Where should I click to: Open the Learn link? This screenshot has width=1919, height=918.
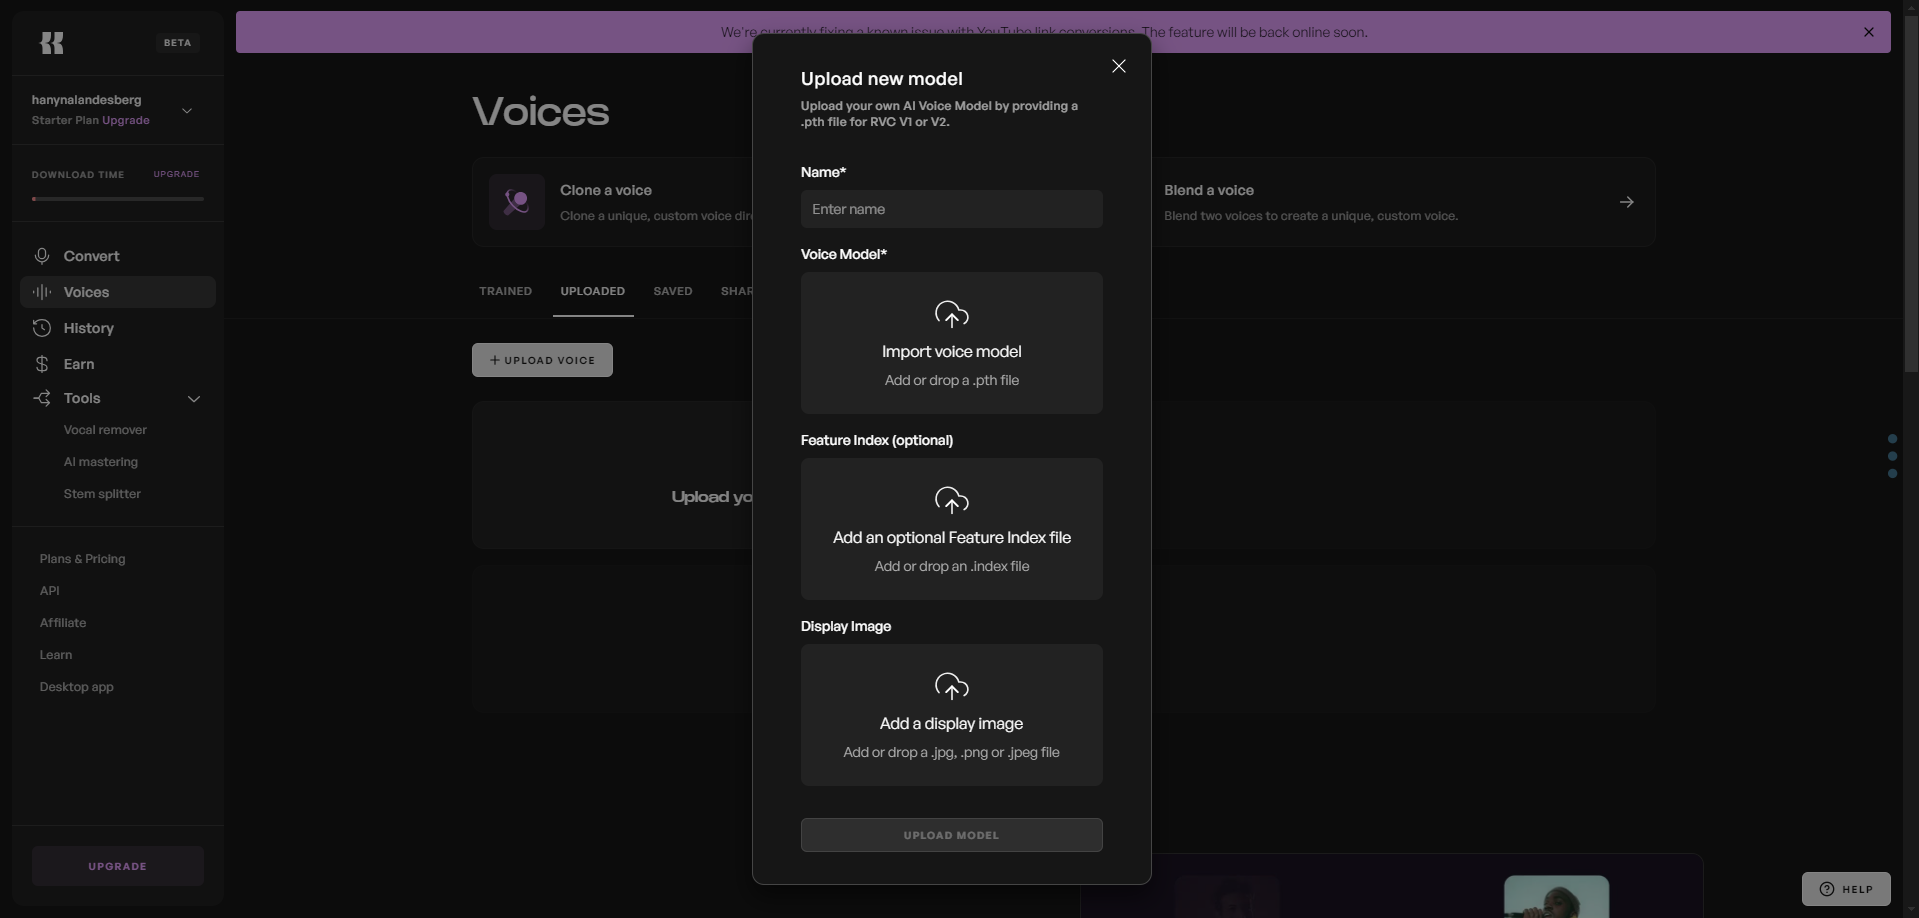click(x=56, y=655)
